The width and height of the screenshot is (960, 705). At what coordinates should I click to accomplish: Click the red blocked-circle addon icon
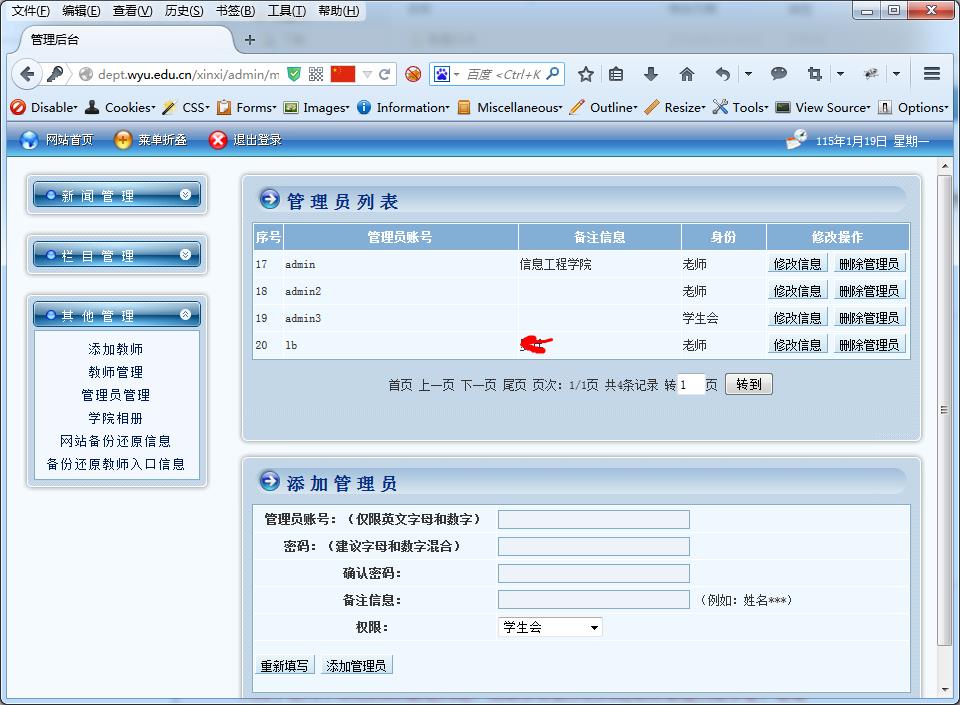413,75
